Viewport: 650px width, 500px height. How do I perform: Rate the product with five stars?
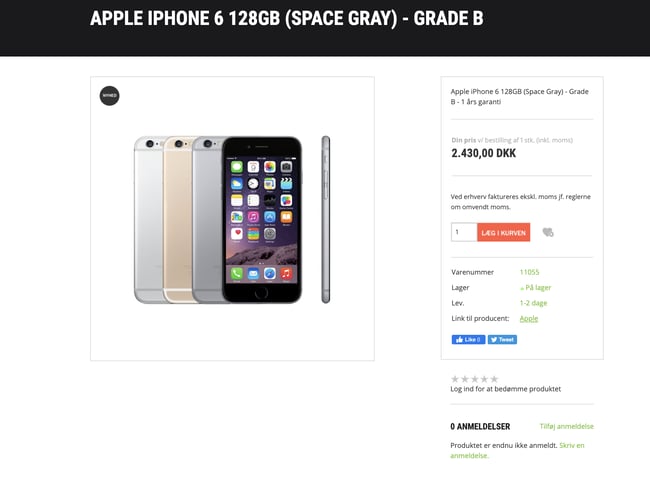coord(494,379)
